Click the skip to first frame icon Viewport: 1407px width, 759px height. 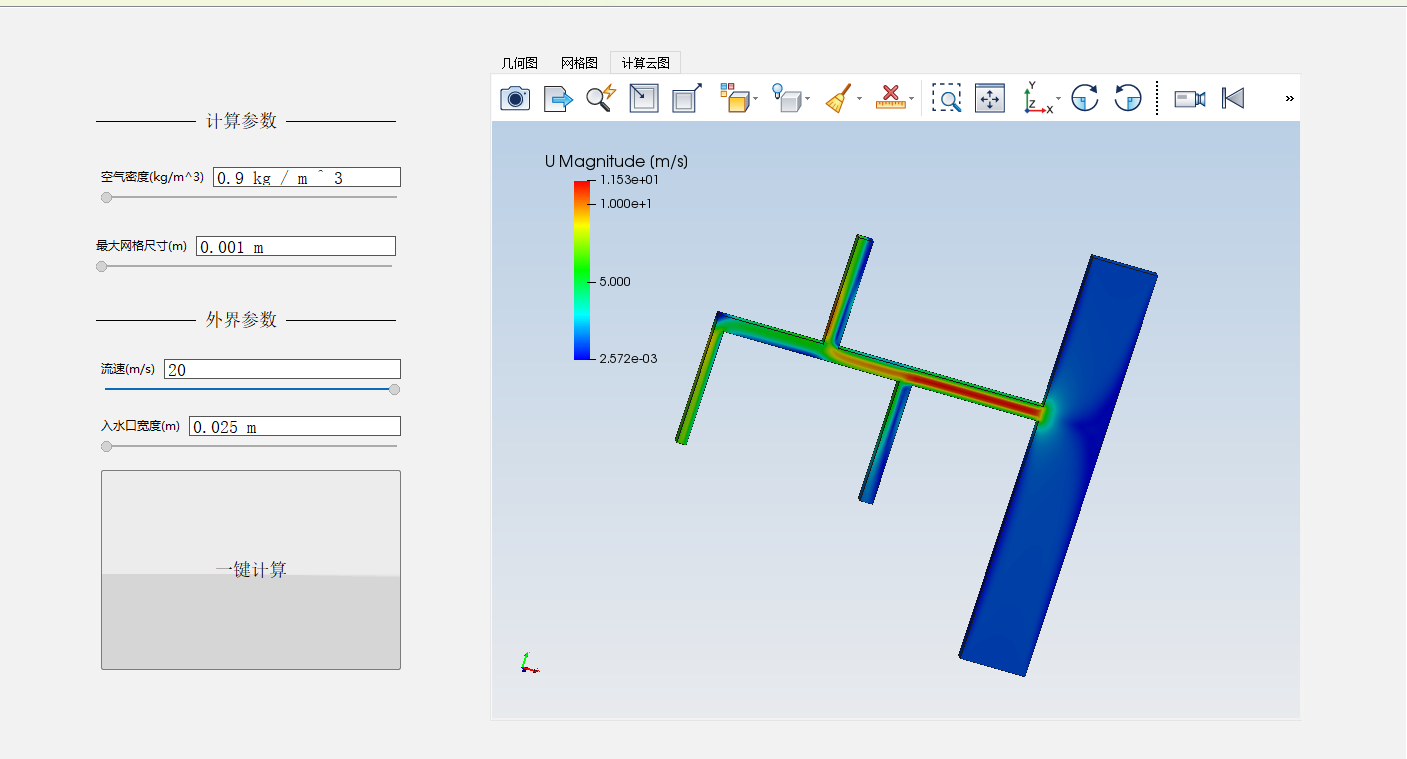[1233, 98]
